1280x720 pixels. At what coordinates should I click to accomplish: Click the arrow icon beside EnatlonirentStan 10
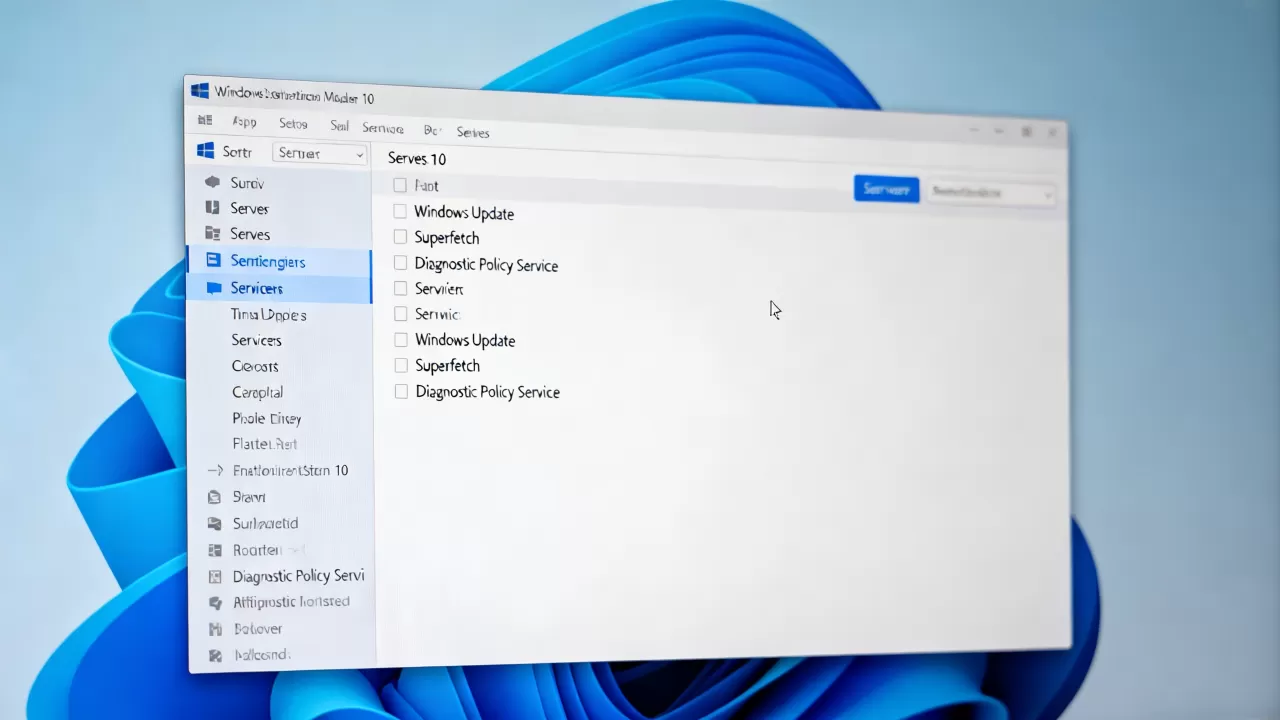coord(214,470)
